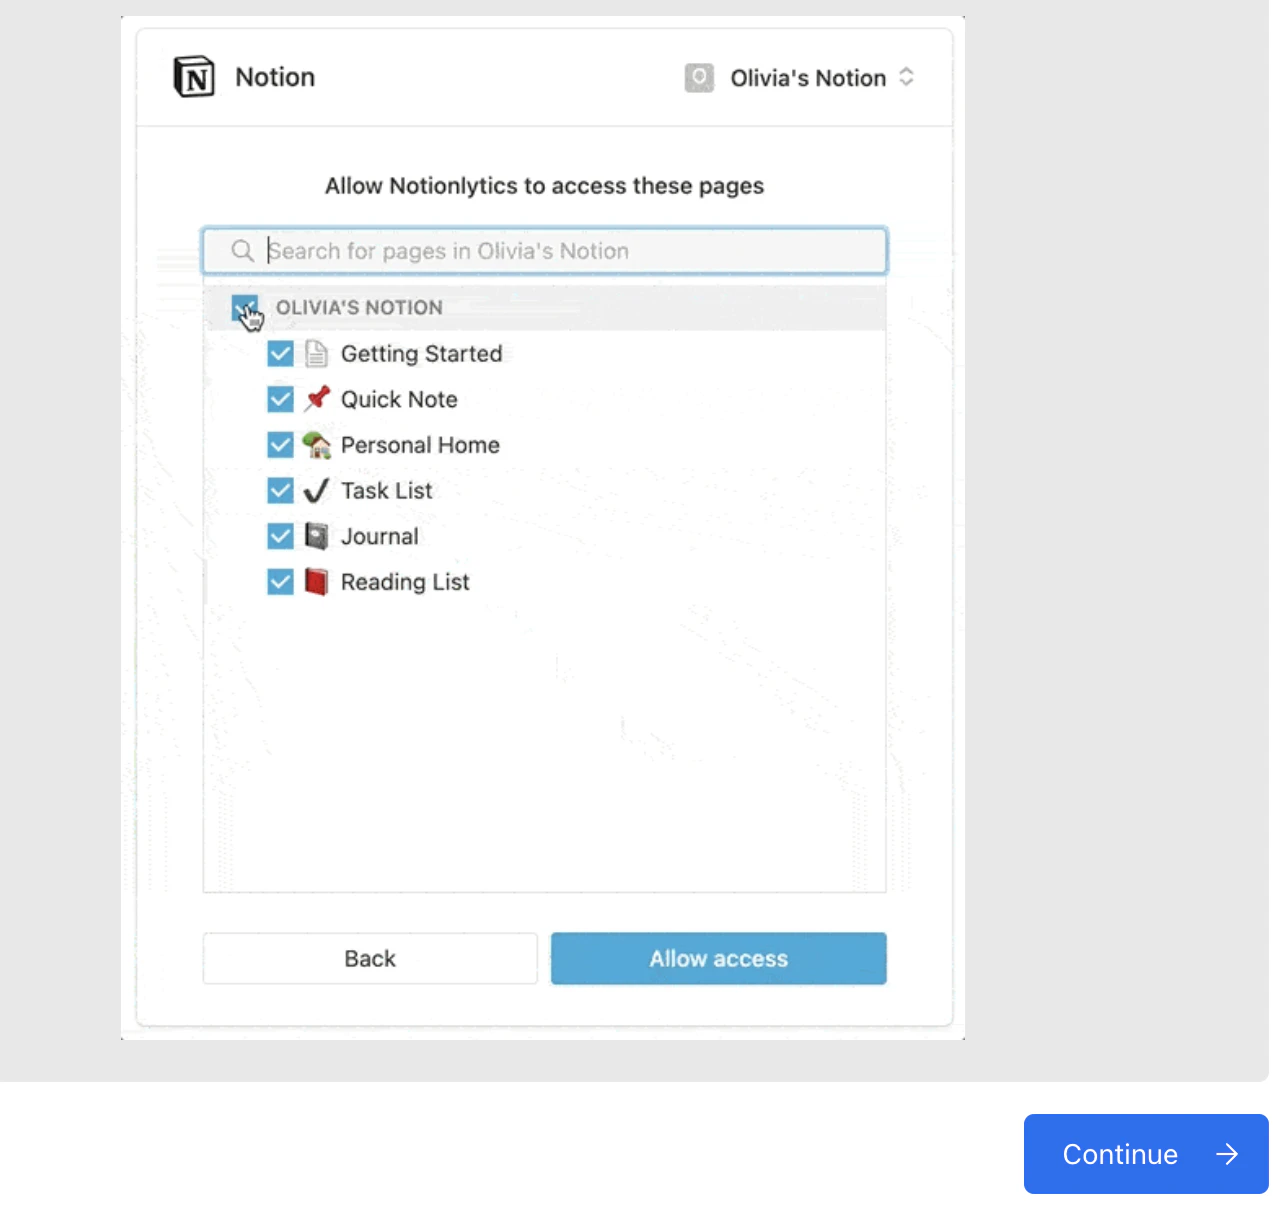The width and height of the screenshot is (1288, 1216).
Task: Click the Getting Started page document icon
Action: point(316,353)
